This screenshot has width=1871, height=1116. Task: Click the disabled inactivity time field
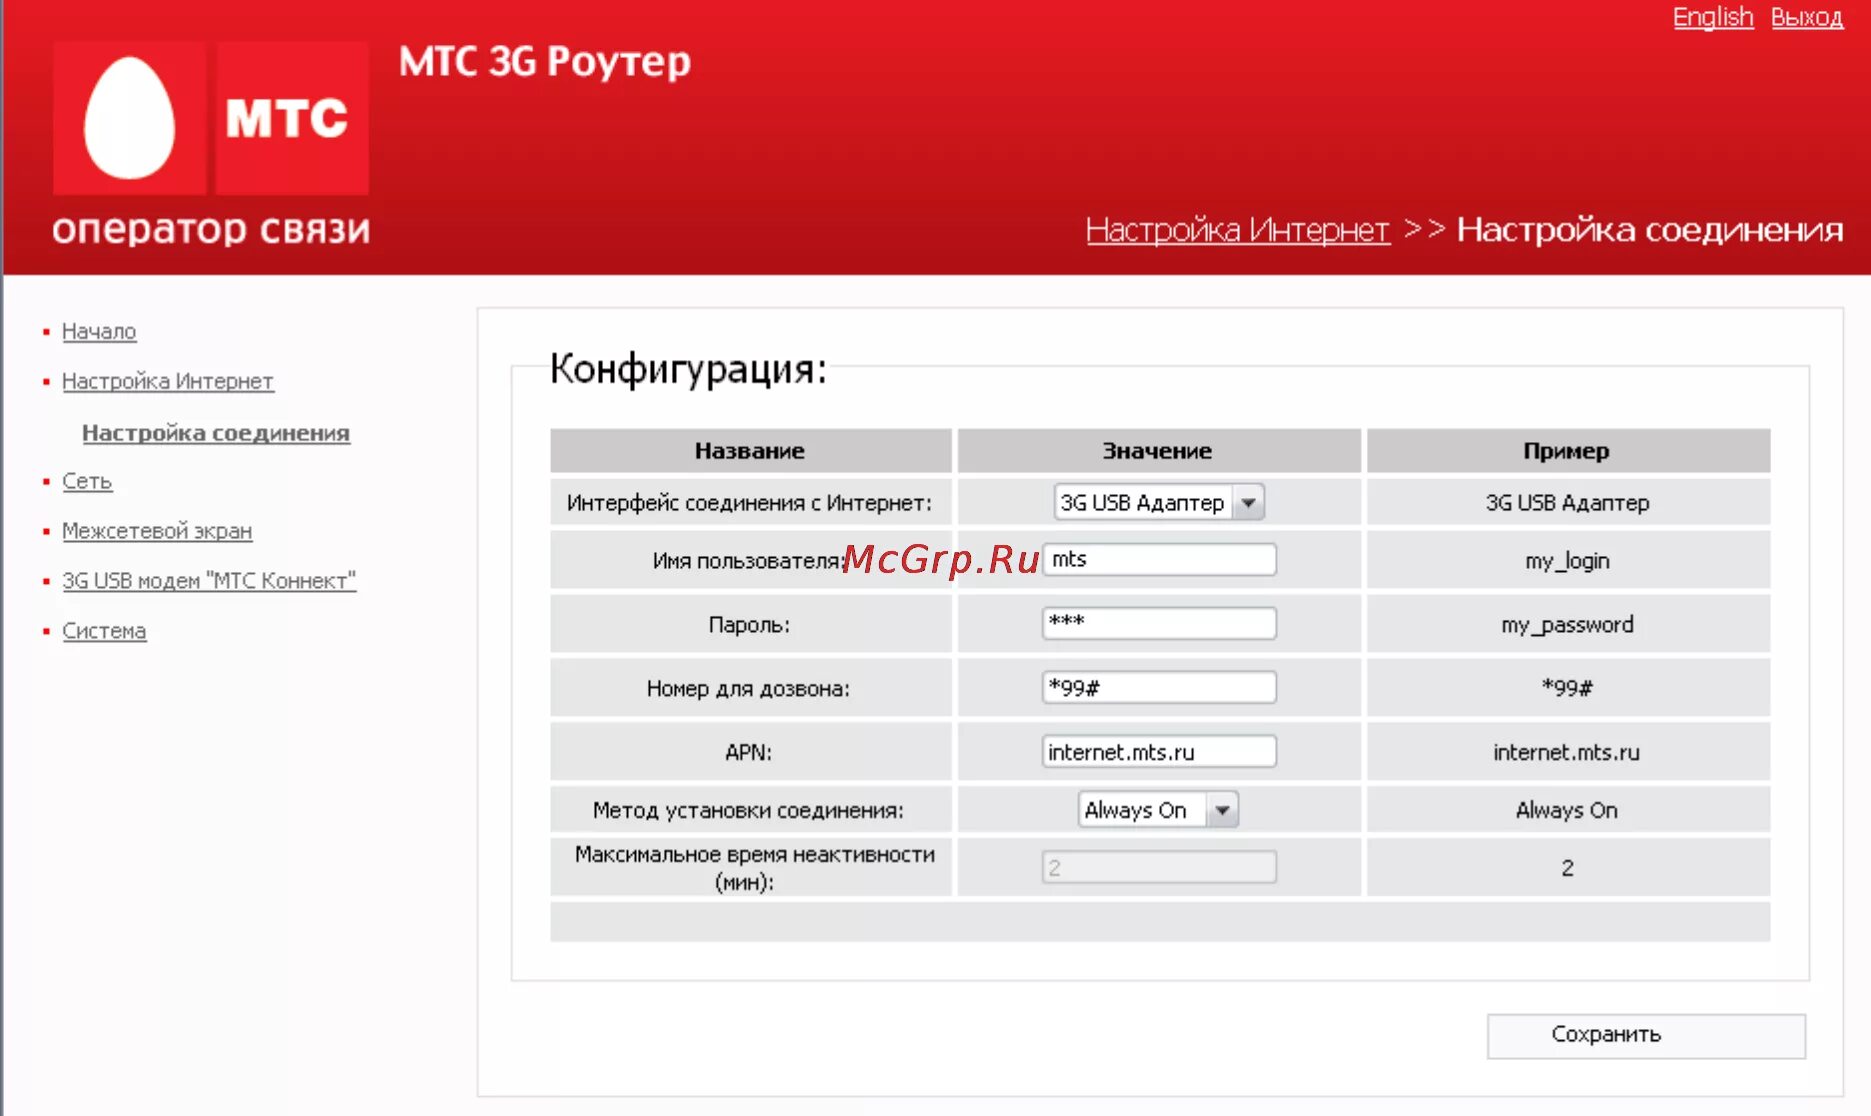click(1159, 867)
